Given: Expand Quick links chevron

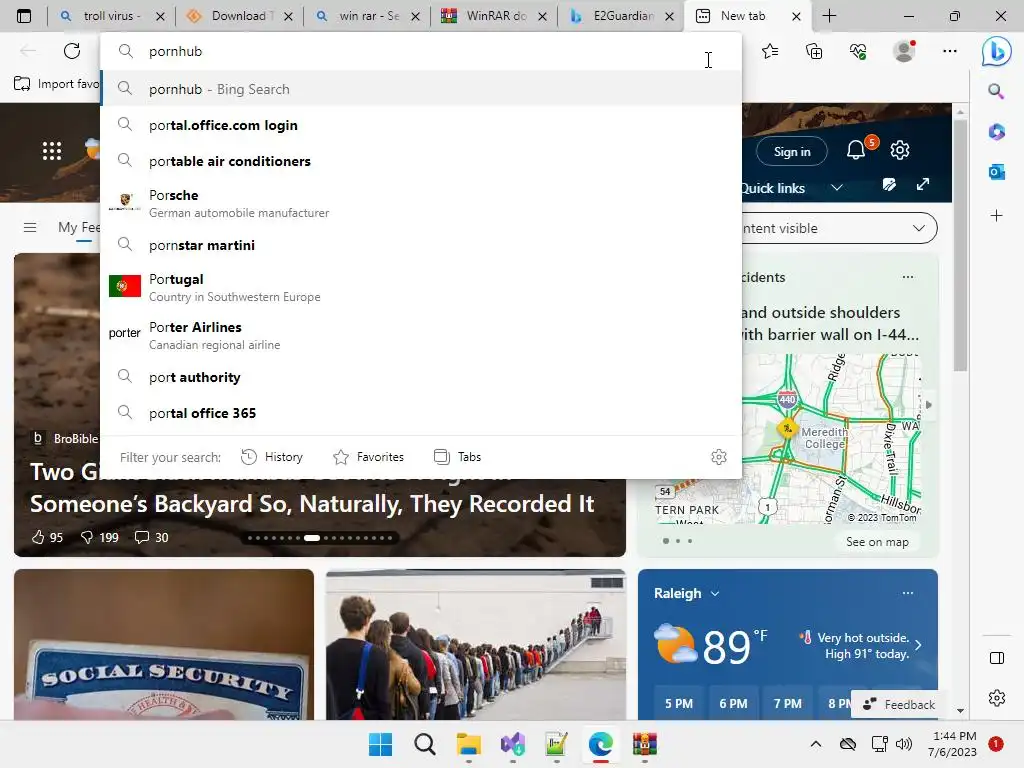Looking at the screenshot, I should point(837,188).
